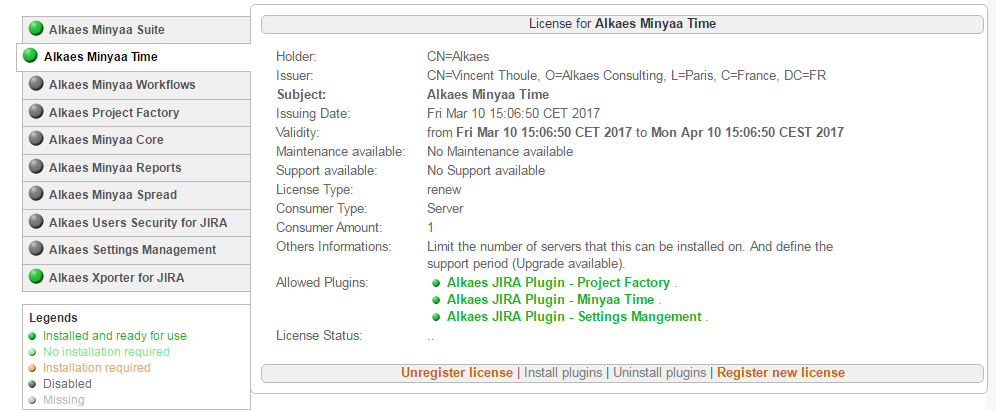Click gray status icon beside Alkaes Minyaa Workflows
Screen dimensions: 996x410
click(37, 85)
